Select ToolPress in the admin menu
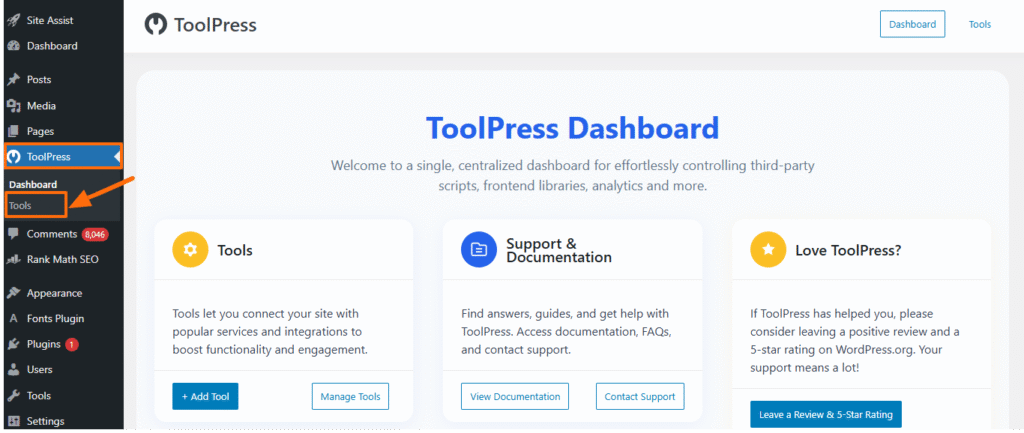1024x433 pixels. coord(63,157)
